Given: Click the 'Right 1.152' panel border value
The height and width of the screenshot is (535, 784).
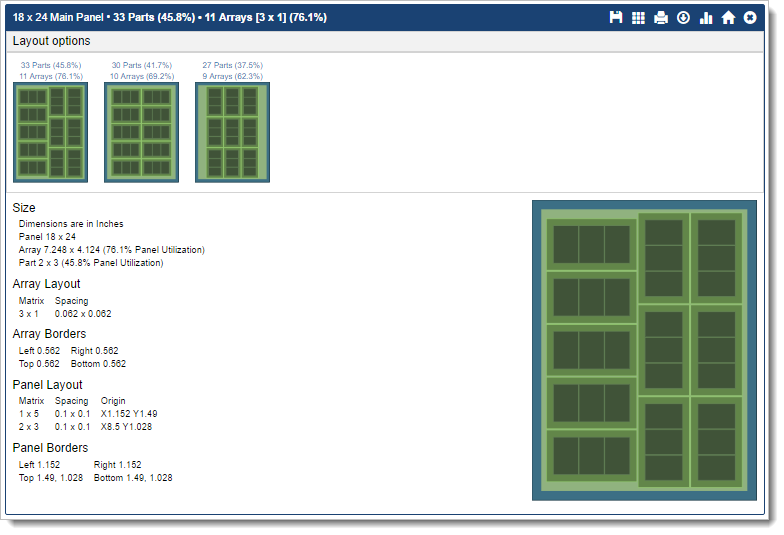Looking at the screenshot, I should pos(118,464).
